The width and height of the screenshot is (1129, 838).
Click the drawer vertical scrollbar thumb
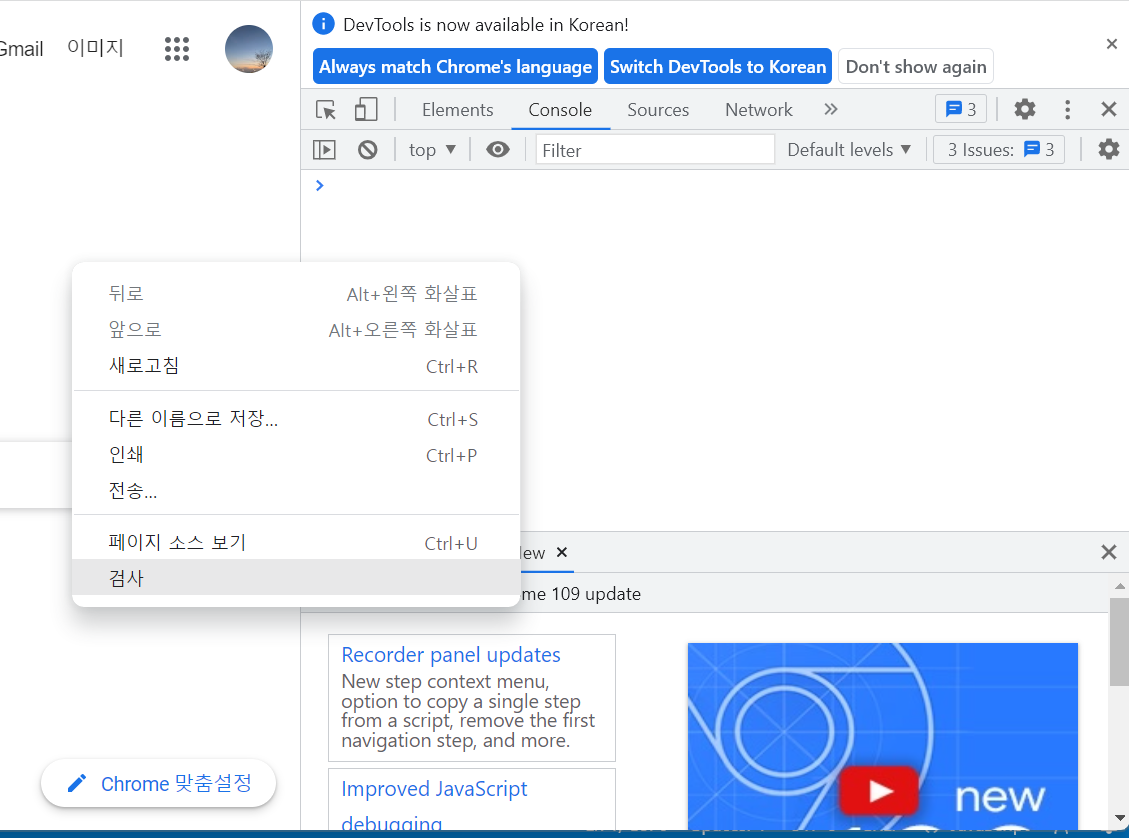pyautogui.click(x=1120, y=641)
